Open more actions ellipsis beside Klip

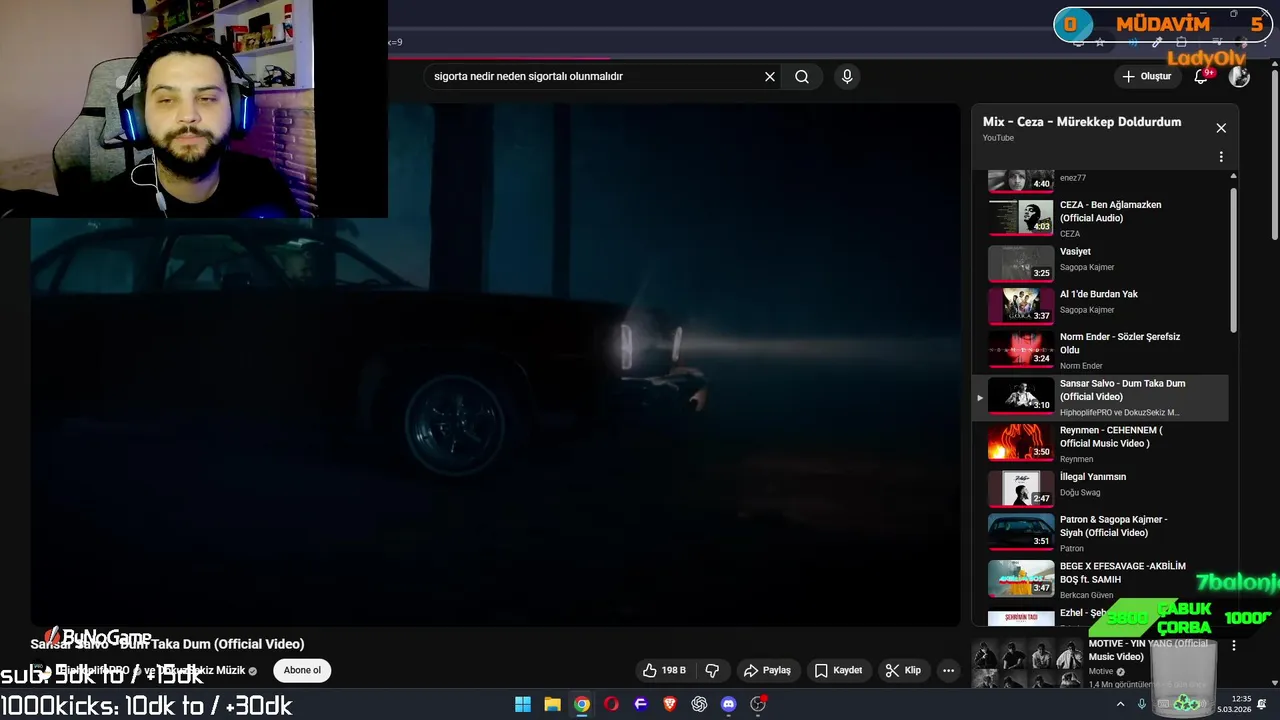pos(948,670)
